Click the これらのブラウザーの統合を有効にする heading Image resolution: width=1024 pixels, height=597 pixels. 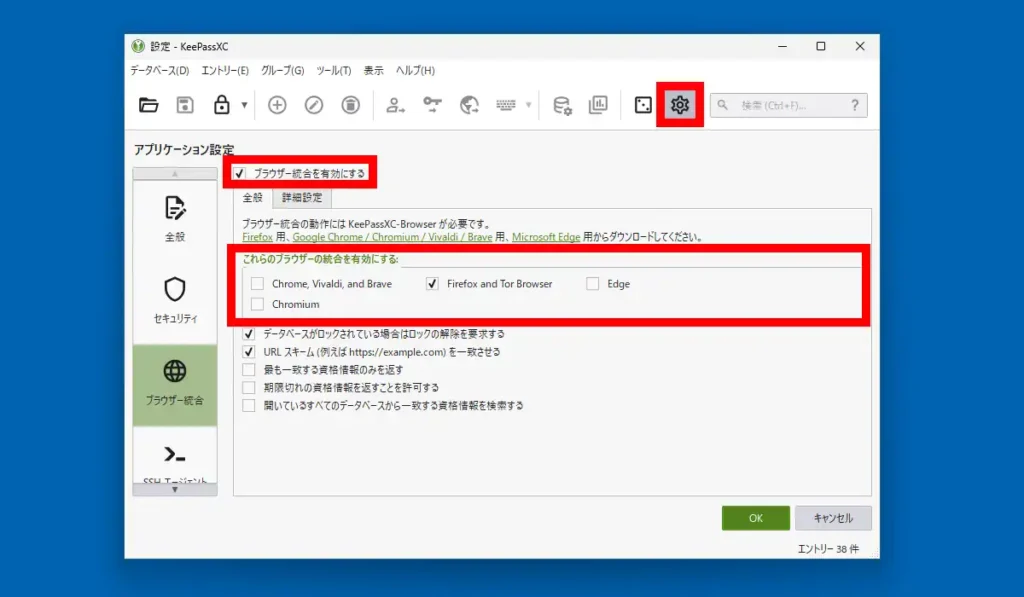[320, 259]
